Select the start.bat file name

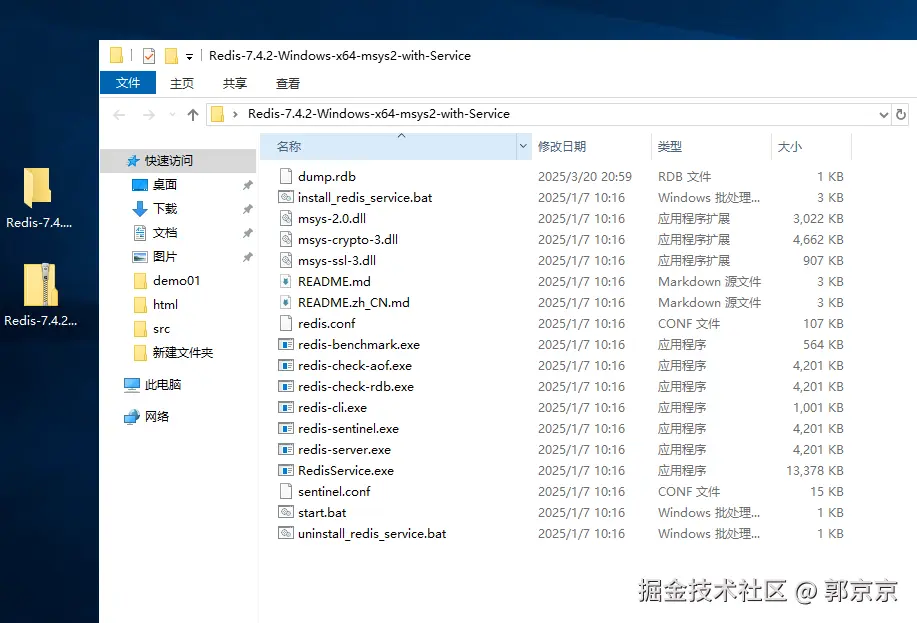click(x=322, y=513)
